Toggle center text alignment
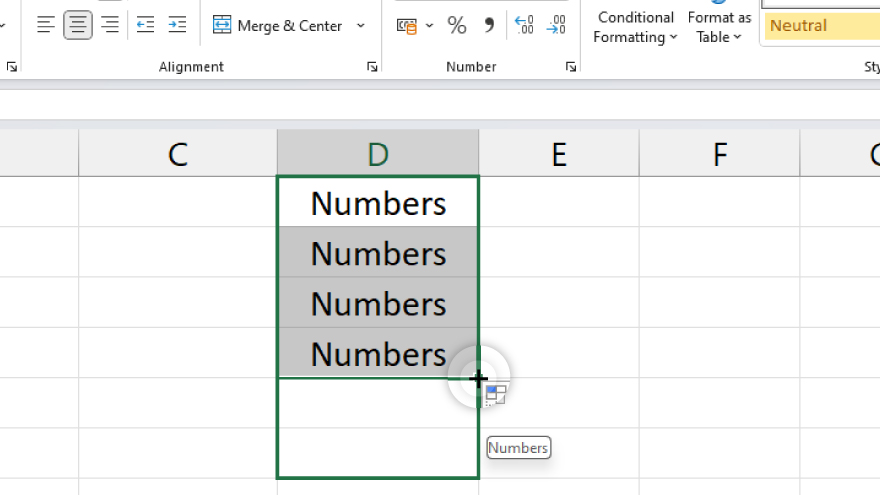This screenshot has height=495, width=880. pos(77,25)
